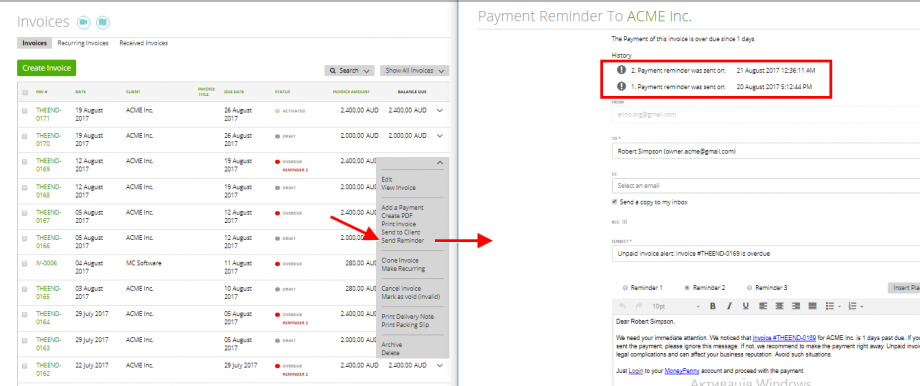This screenshot has height=386, width=920.
Task: Click the grey draft dot for THEEND-0170
Action: (277, 136)
